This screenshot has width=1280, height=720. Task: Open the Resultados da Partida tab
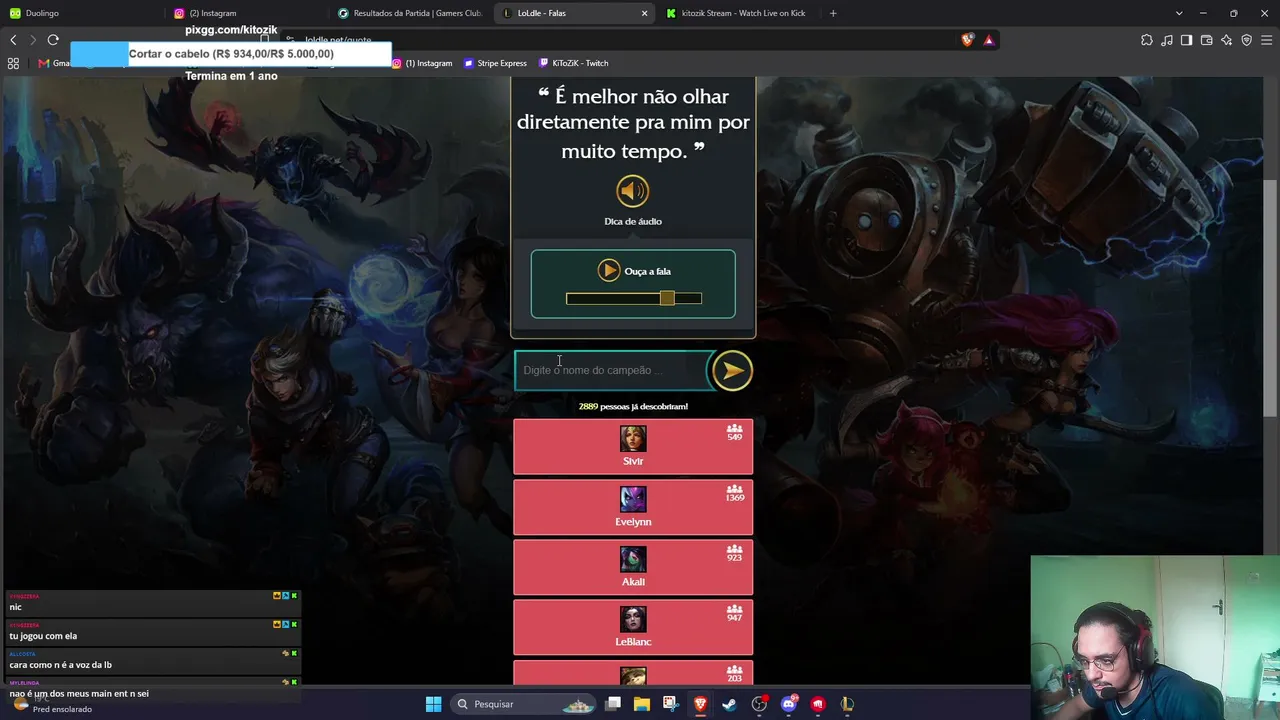410,13
